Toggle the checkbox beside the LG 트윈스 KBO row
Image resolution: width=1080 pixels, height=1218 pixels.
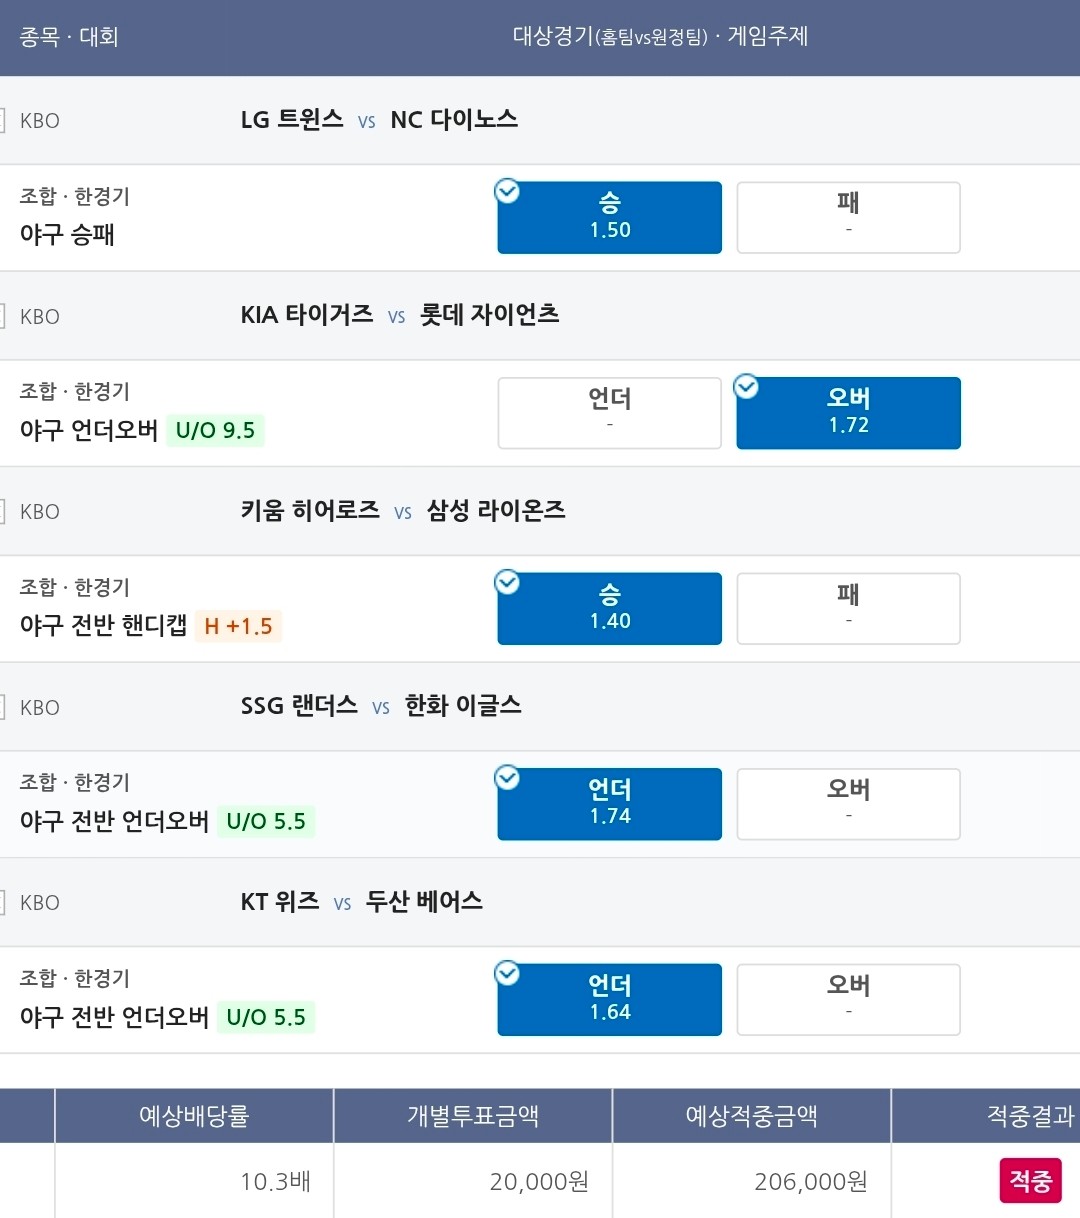point(2,121)
